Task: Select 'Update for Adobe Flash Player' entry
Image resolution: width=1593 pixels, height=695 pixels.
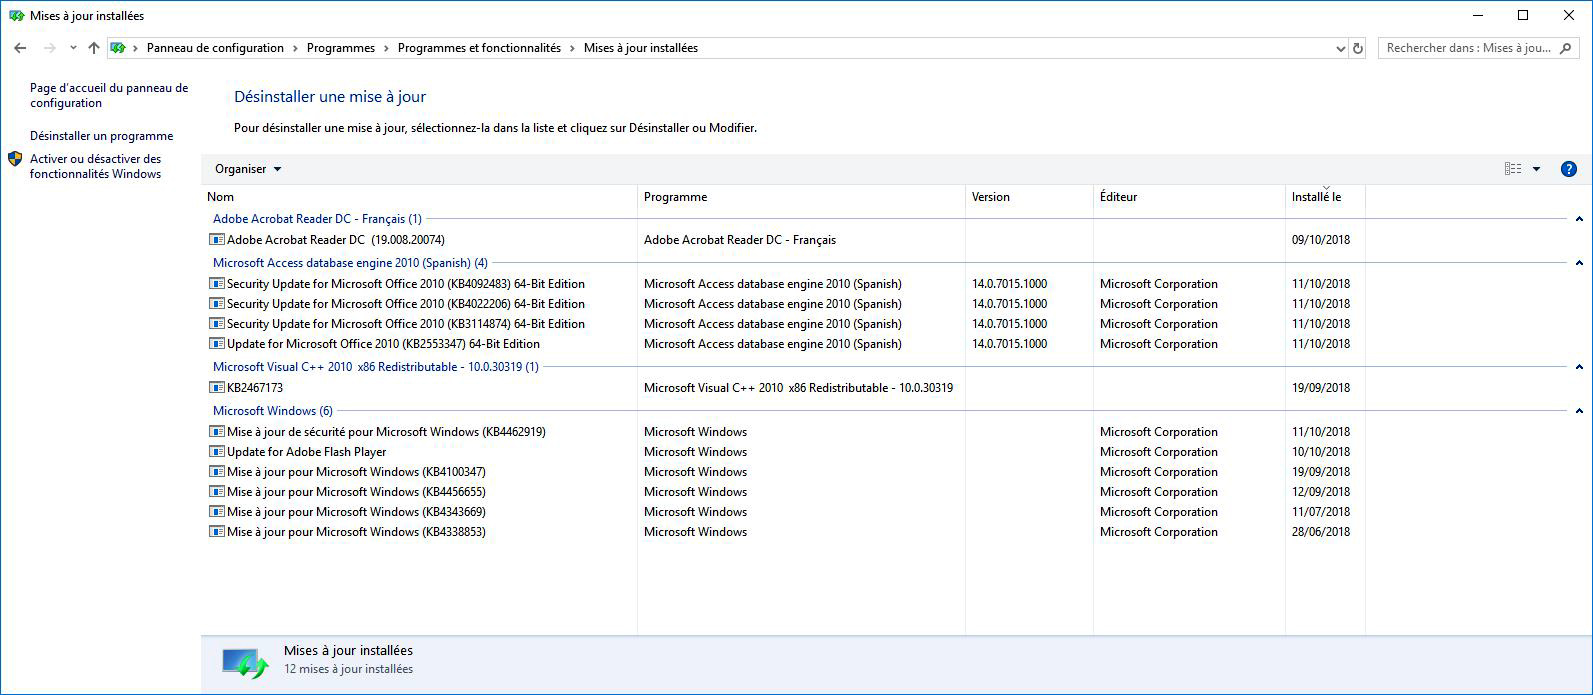Action: coord(306,452)
